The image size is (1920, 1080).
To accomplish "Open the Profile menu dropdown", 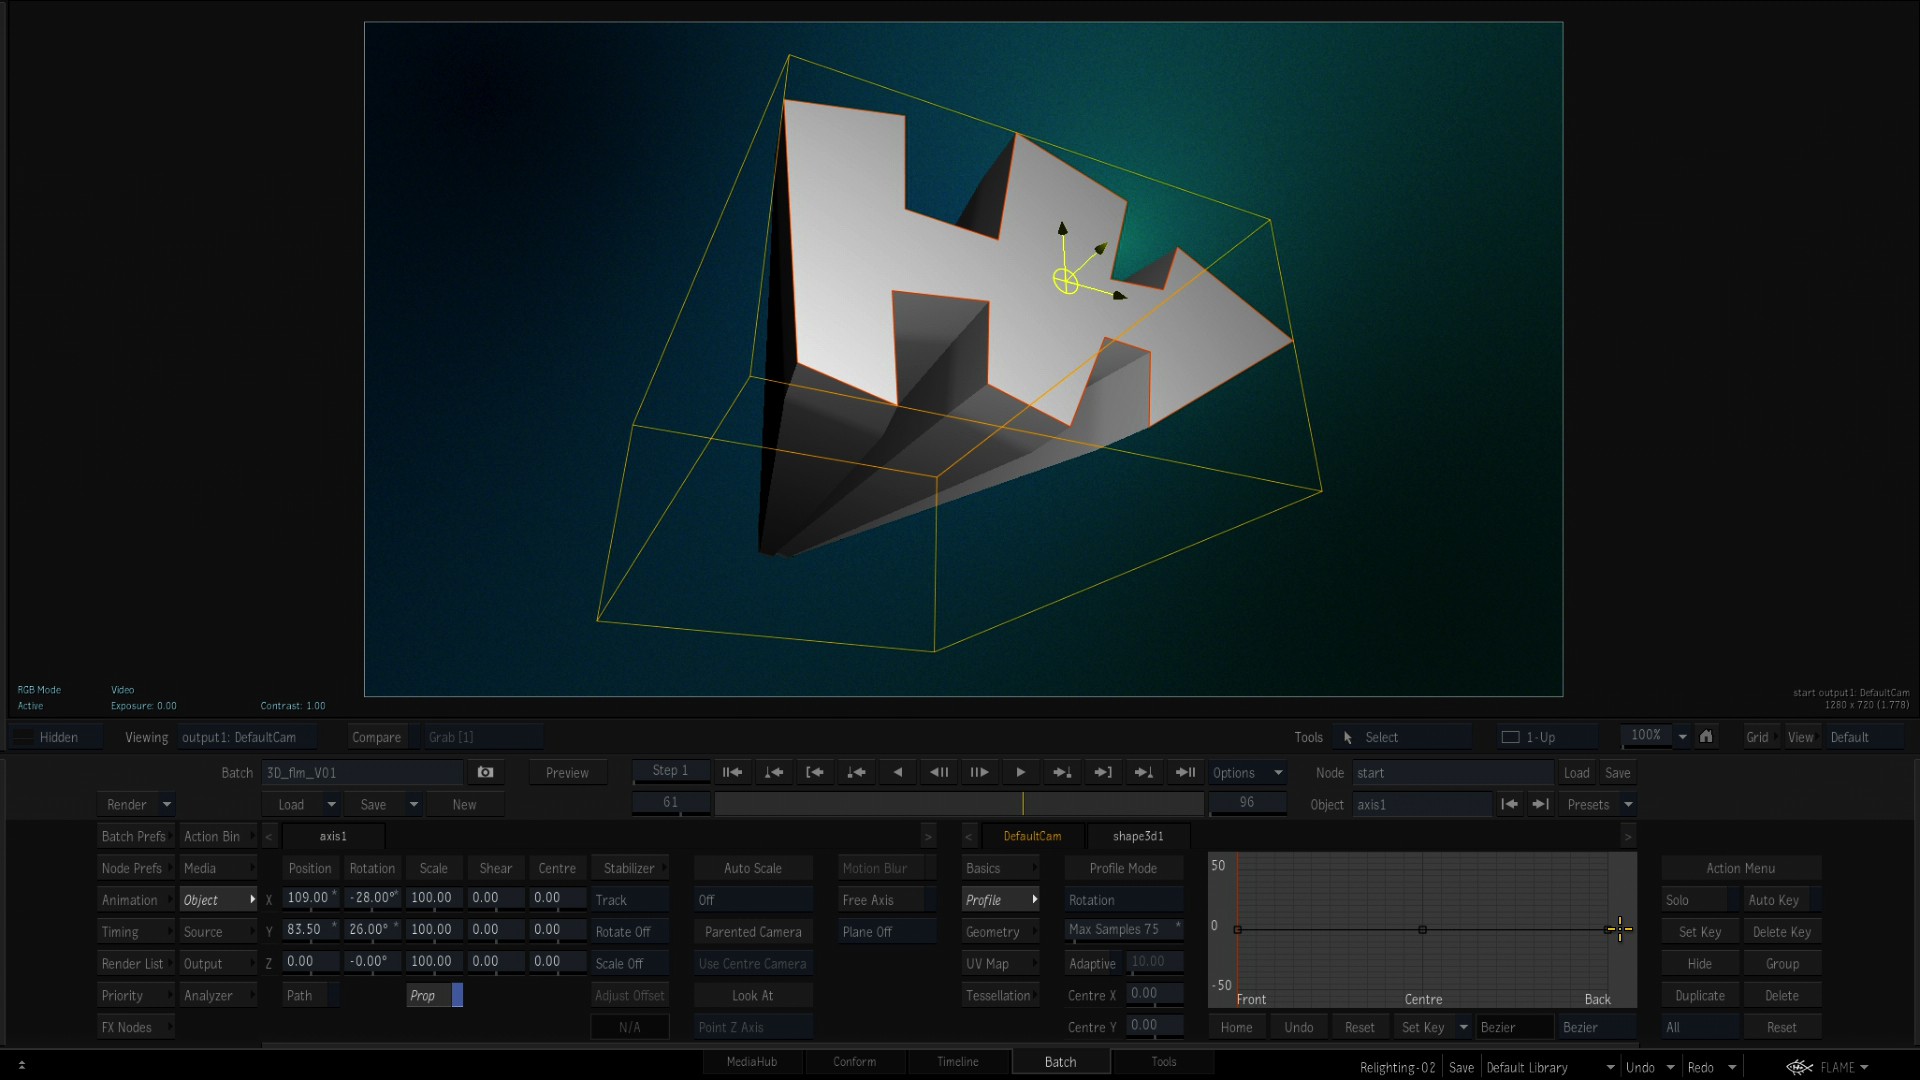I will 1000,900.
